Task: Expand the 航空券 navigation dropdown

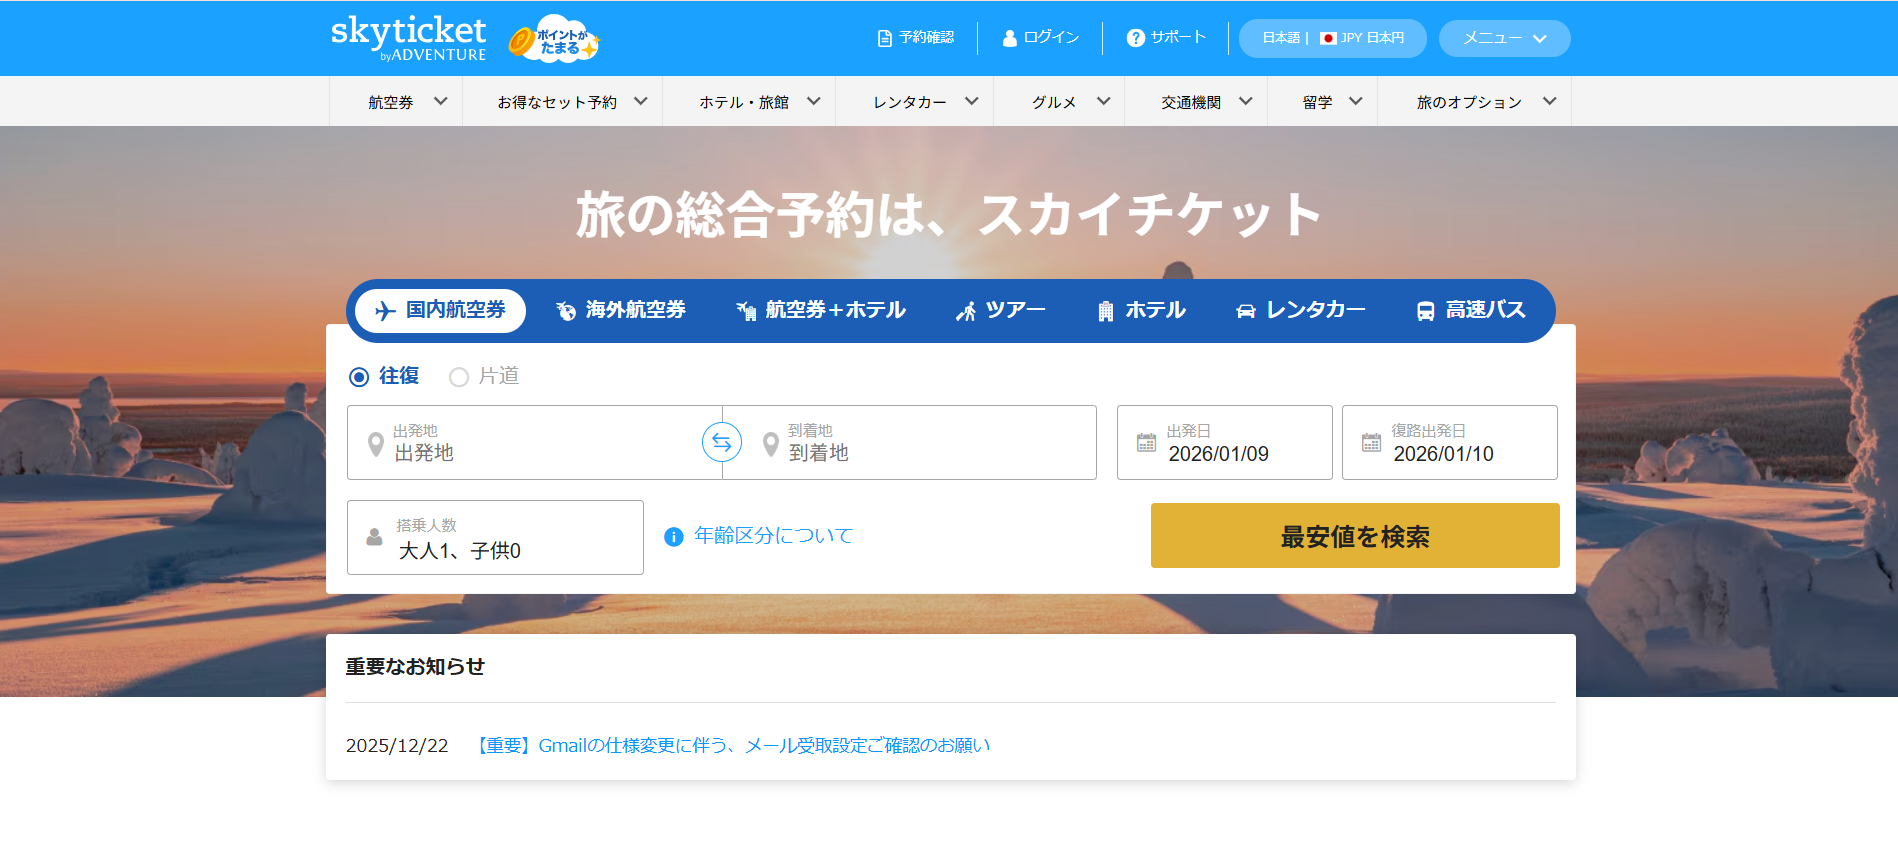Action: click(x=406, y=102)
